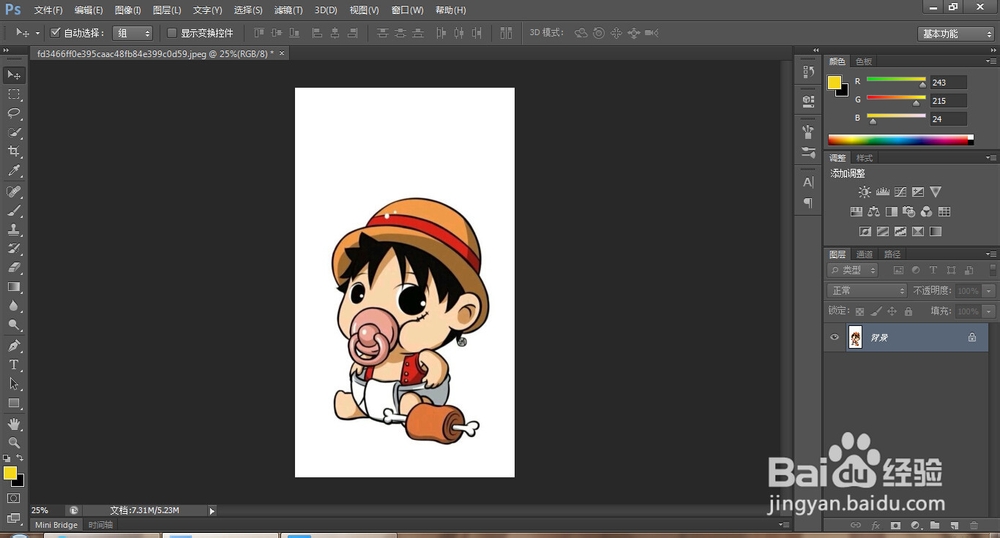Toggle Quick Mask mode
The height and width of the screenshot is (538, 1000).
pyautogui.click(x=13, y=498)
